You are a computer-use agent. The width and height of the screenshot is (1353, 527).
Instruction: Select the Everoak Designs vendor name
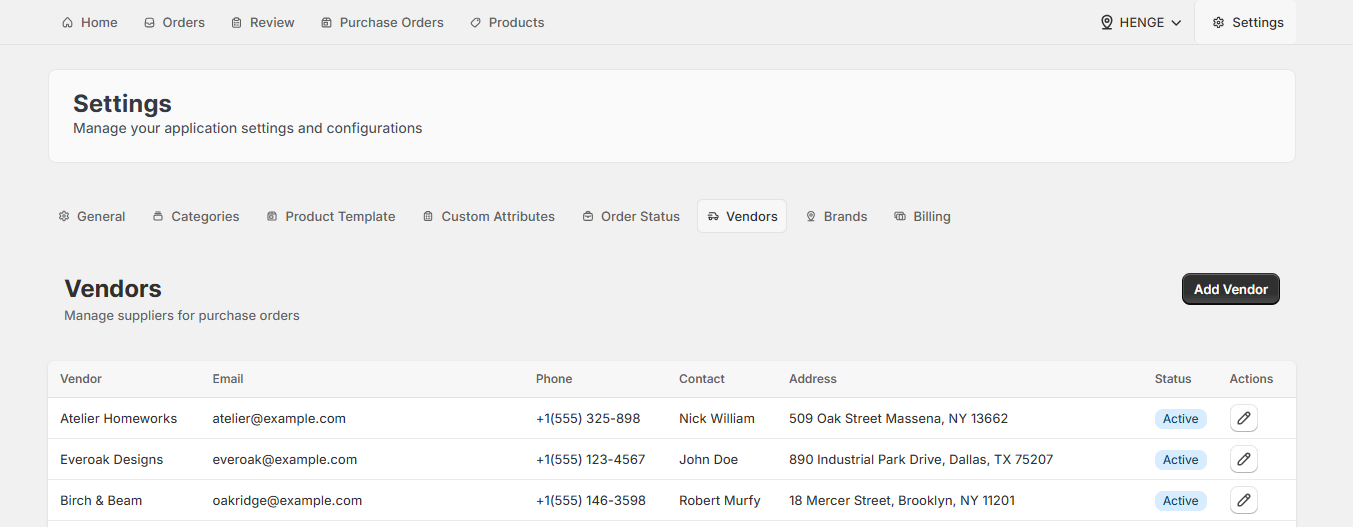(111, 460)
